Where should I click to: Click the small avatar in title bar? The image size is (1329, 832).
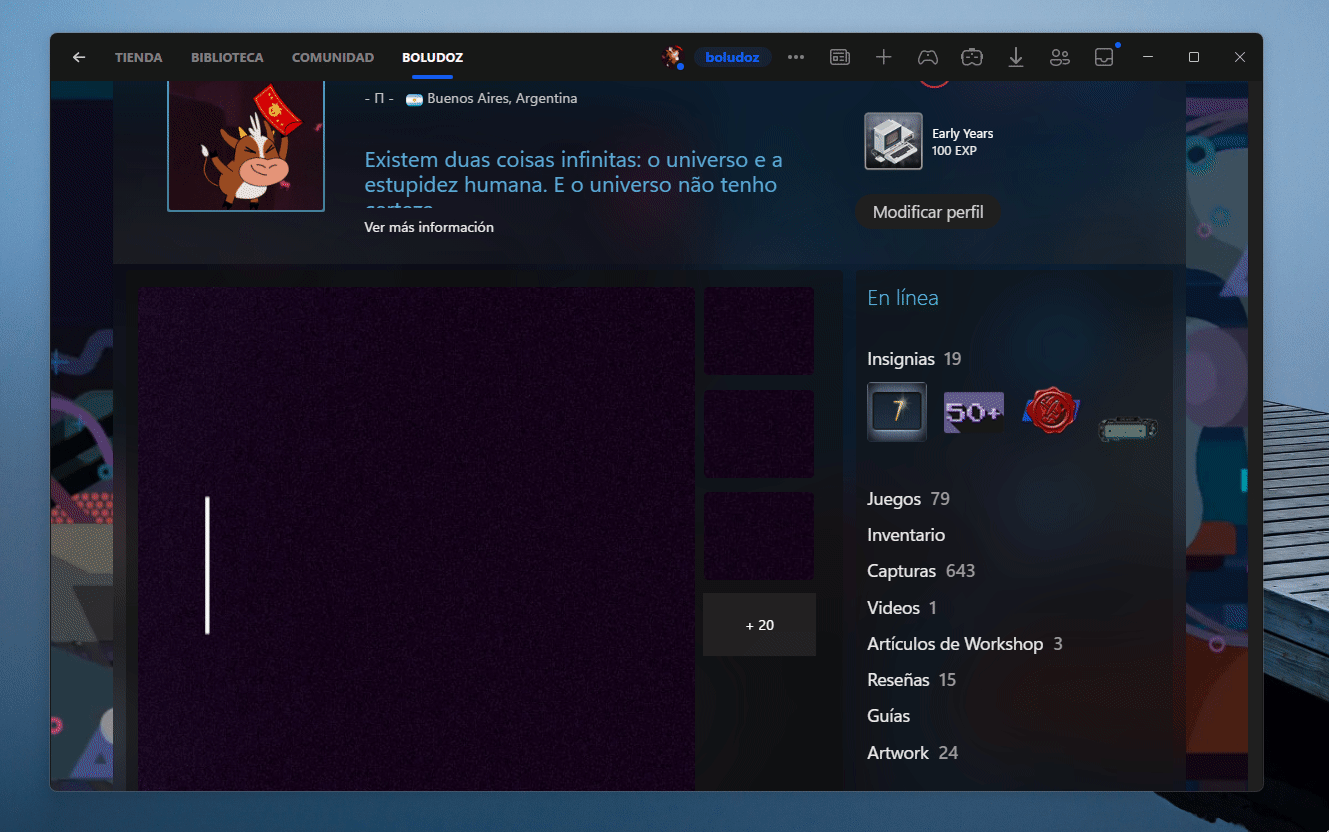(672, 57)
